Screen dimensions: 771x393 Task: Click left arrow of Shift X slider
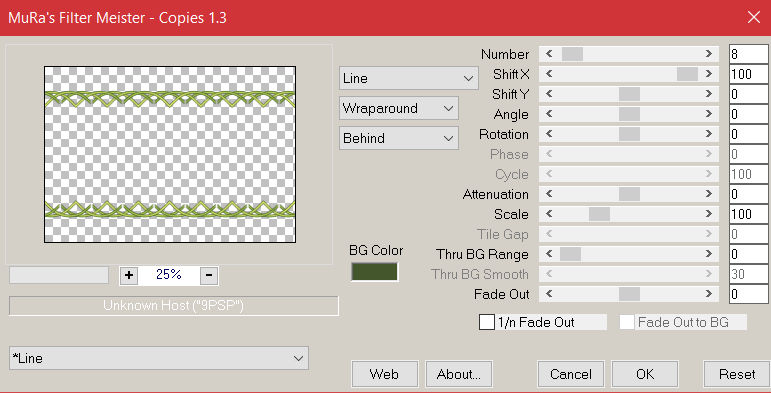click(x=549, y=74)
